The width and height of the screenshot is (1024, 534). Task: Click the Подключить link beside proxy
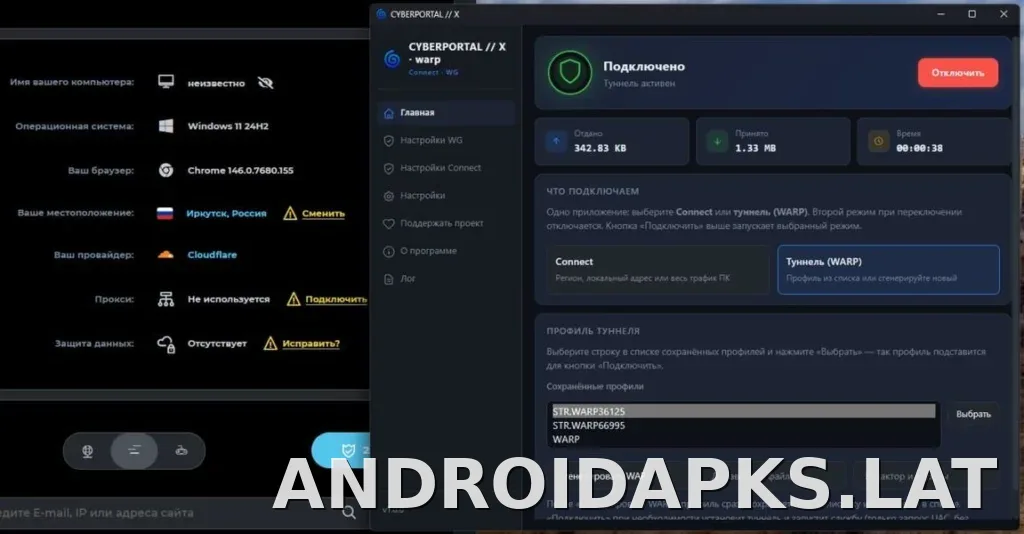click(x=336, y=299)
